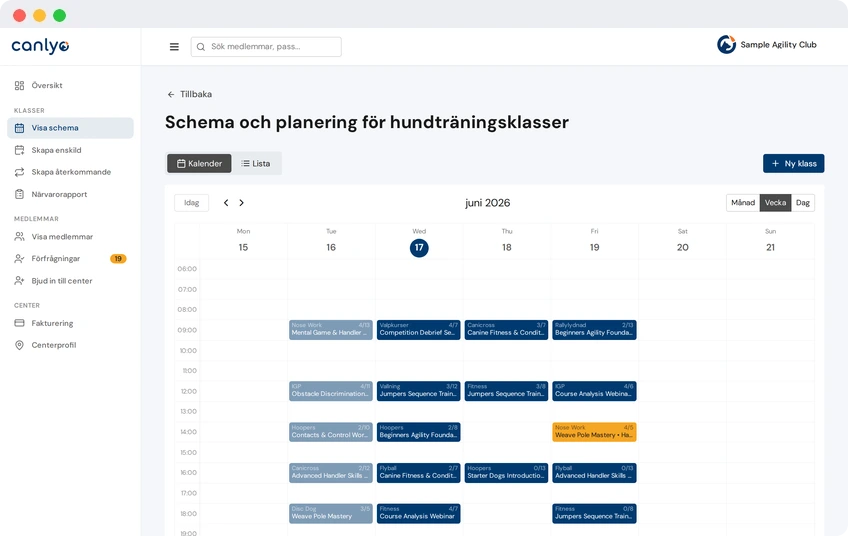This screenshot has height=536, width=848.
Task: Click the search magnifier icon
Action: (201, 47)
